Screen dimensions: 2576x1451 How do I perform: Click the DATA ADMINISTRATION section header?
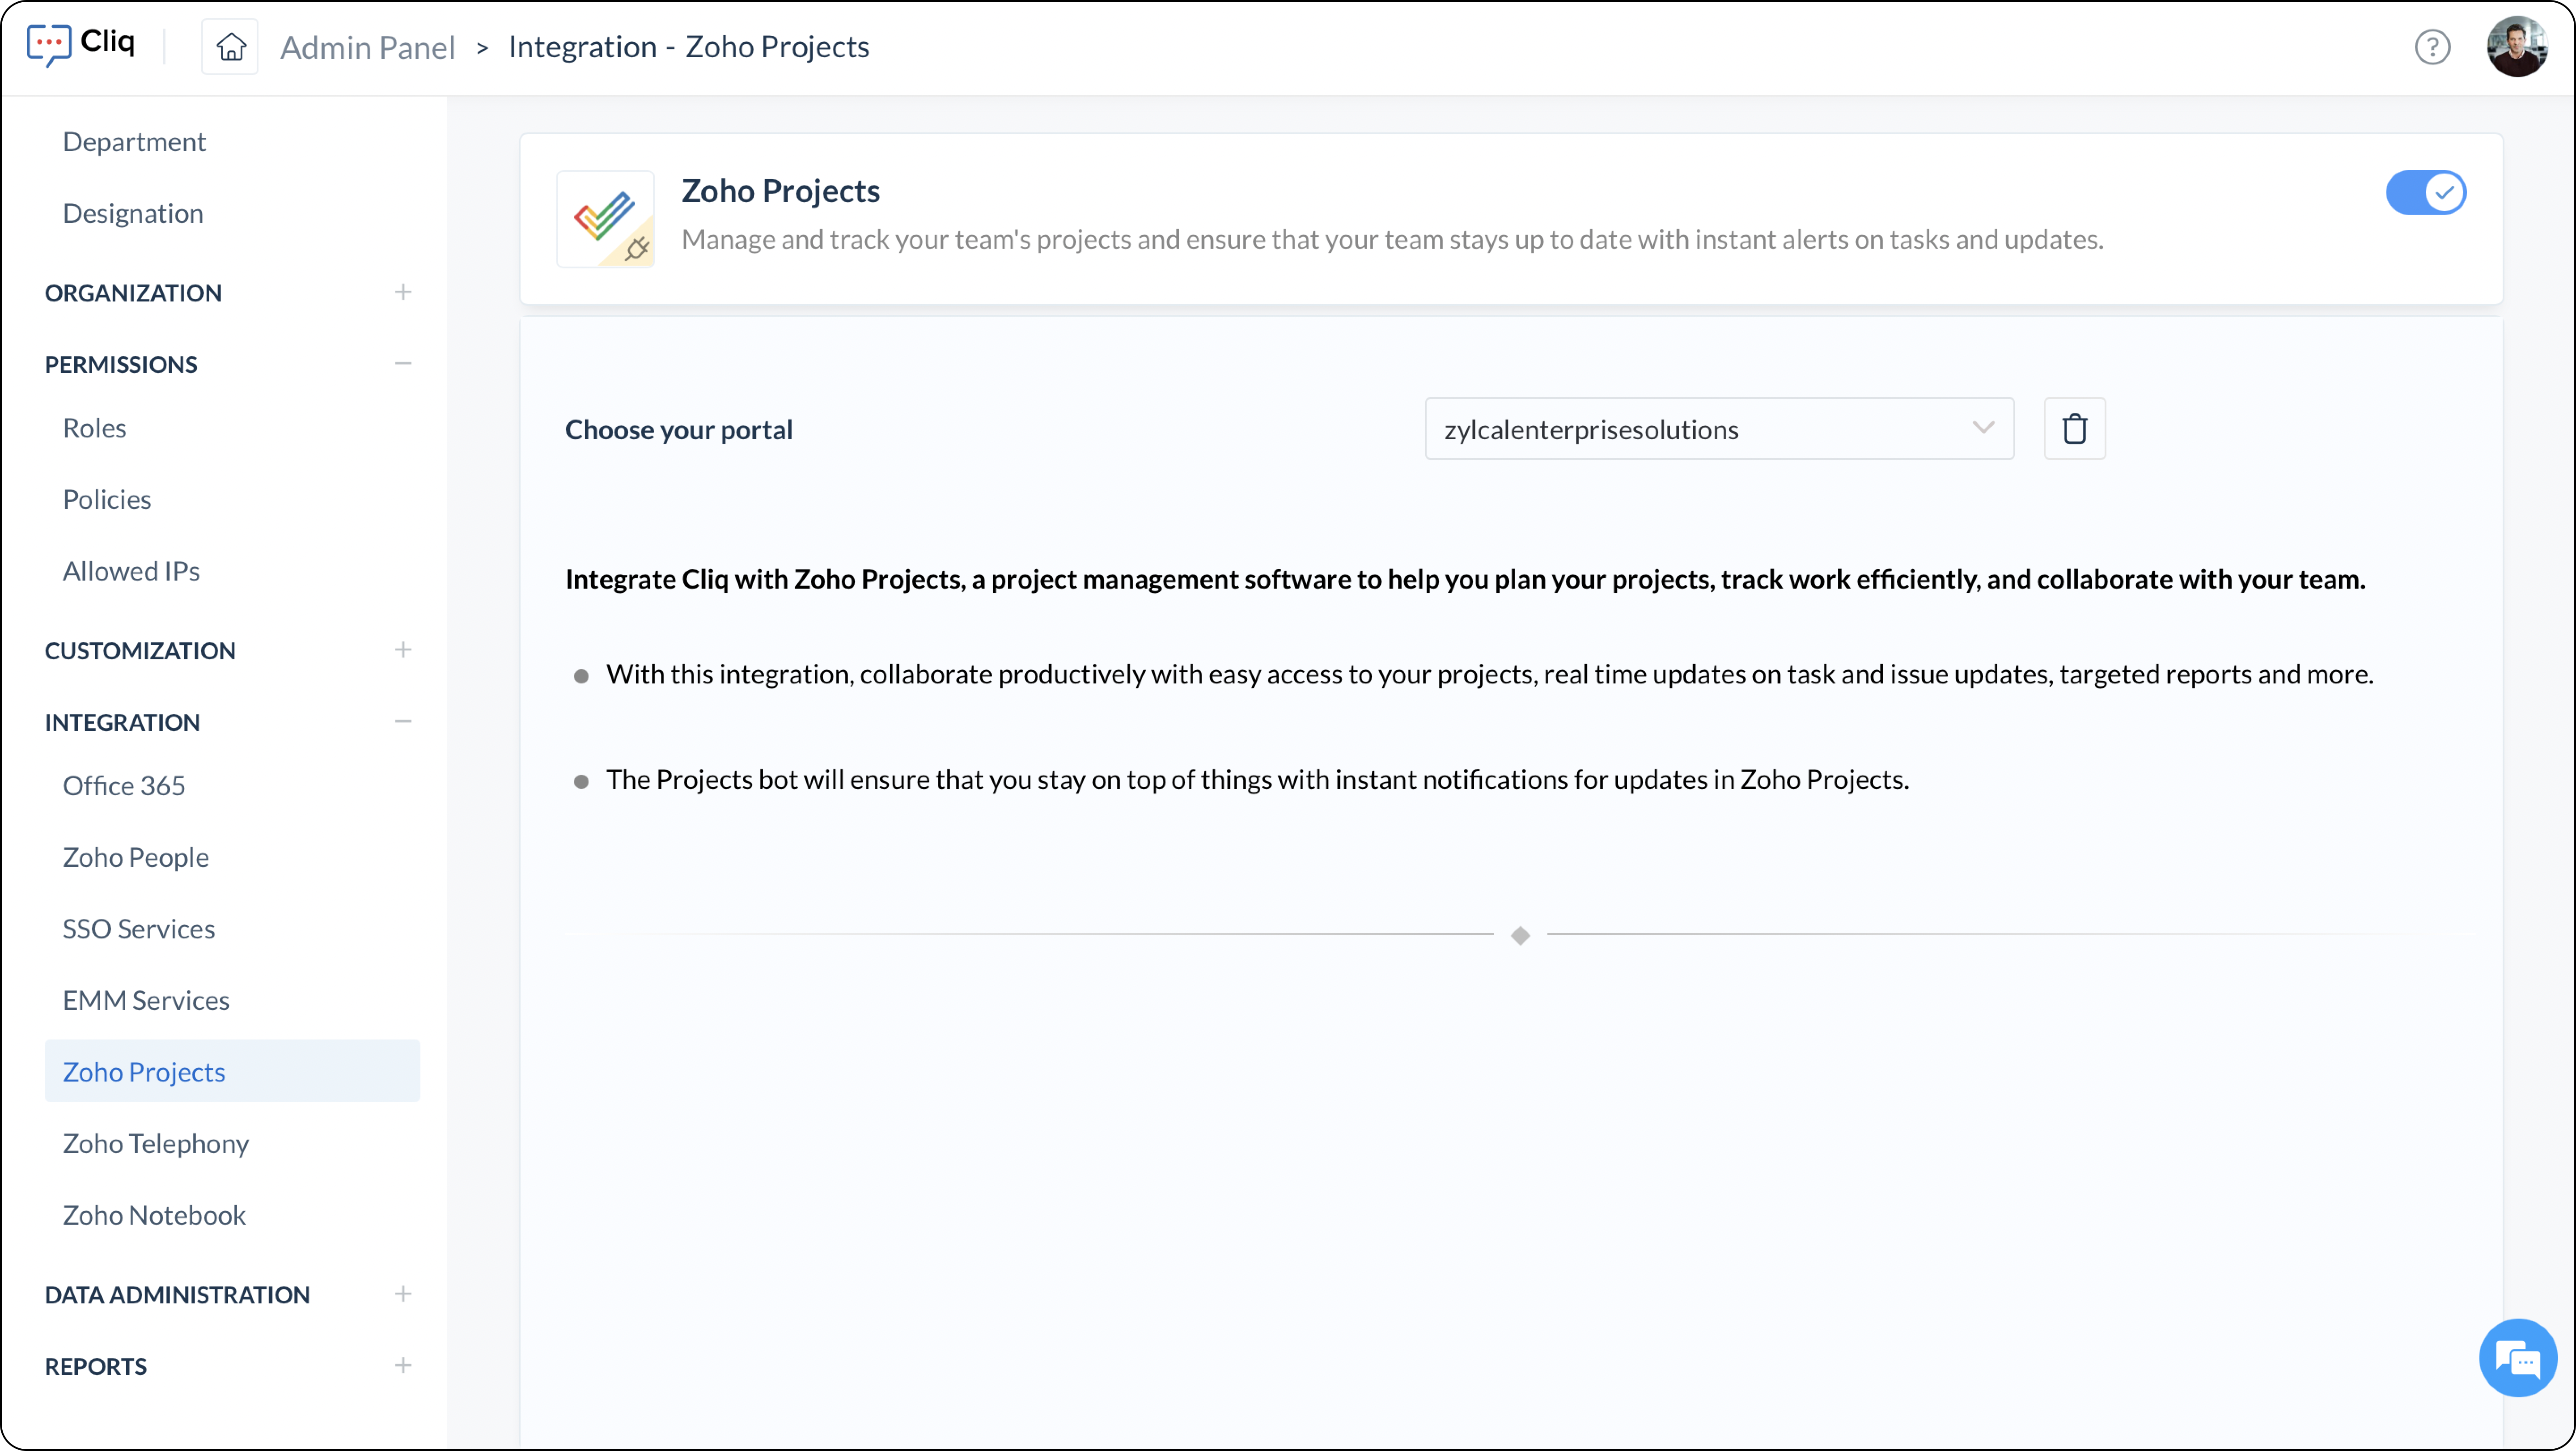(x=177, y=1295)
